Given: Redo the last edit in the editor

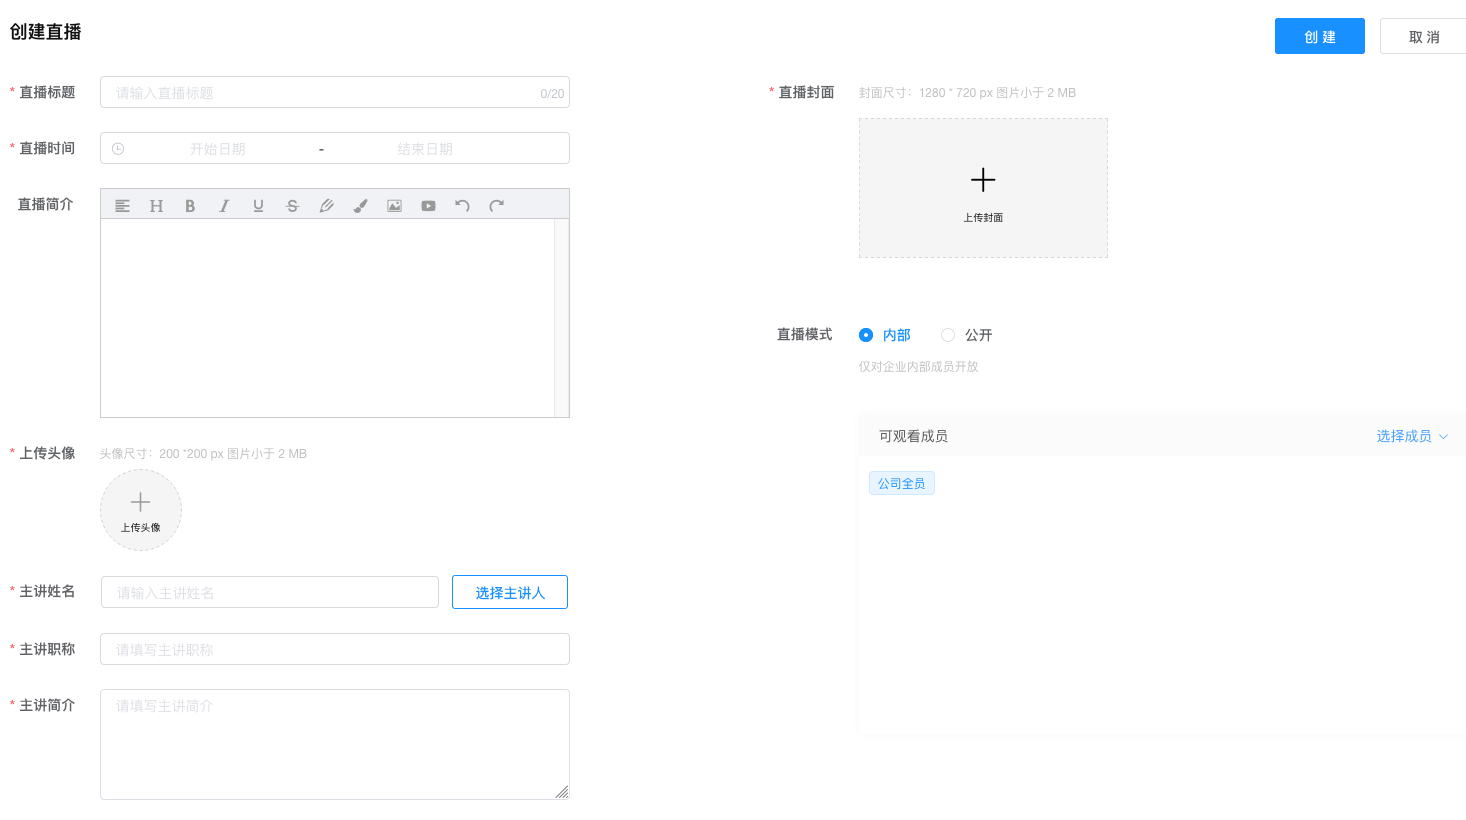Looking at the screenshot, I should point(496,206).
